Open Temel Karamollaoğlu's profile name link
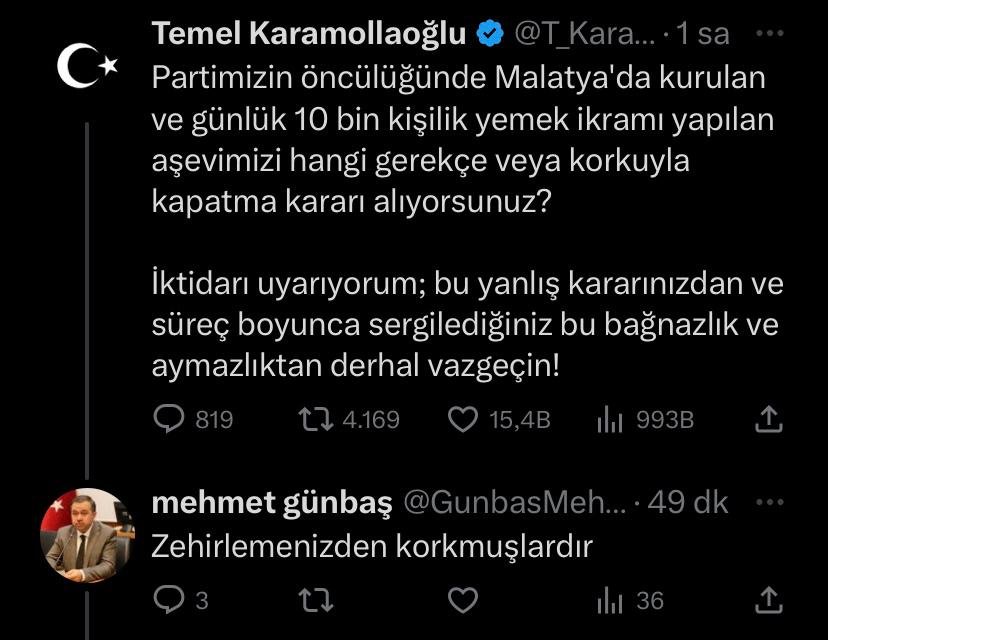1000x640 pixels. click(309, 33)
